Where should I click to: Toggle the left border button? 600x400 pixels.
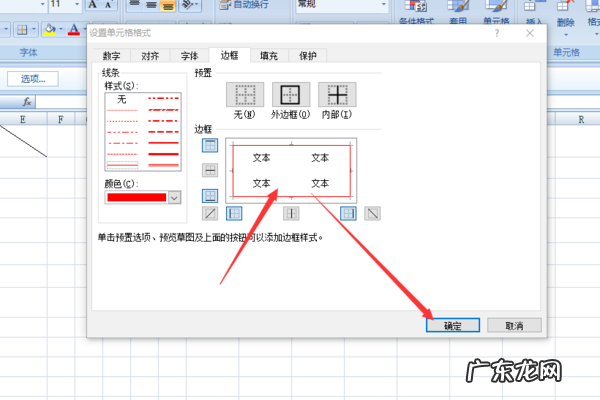click(234, 214)
